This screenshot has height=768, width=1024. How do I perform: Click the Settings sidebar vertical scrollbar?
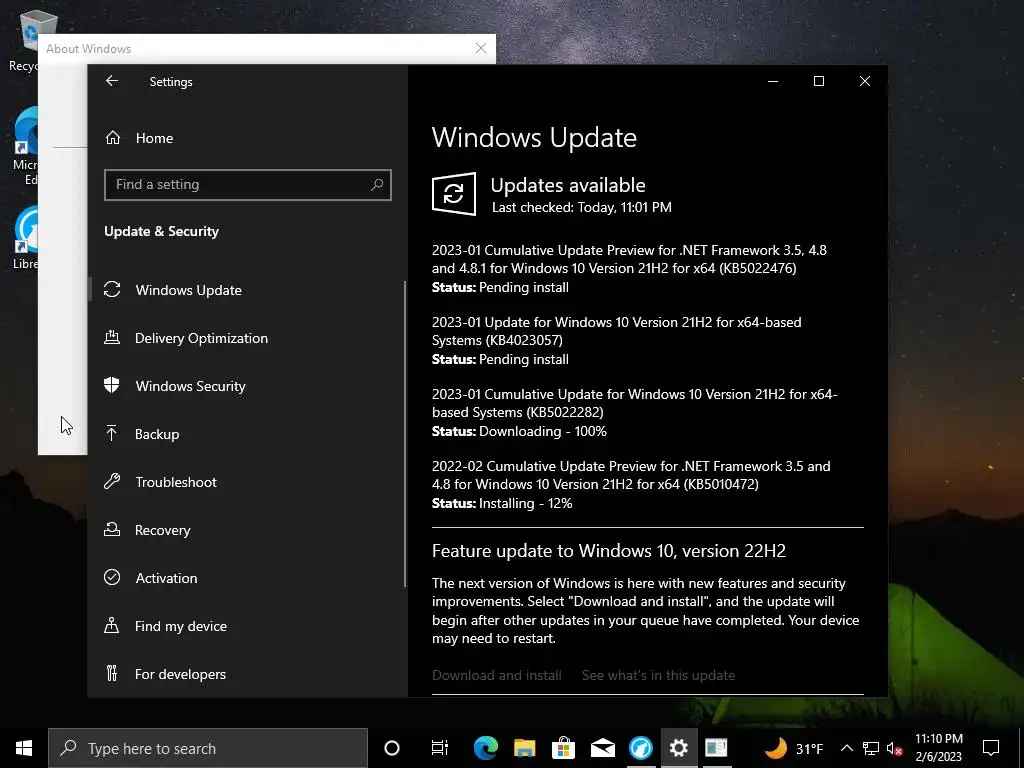(405, 434)
